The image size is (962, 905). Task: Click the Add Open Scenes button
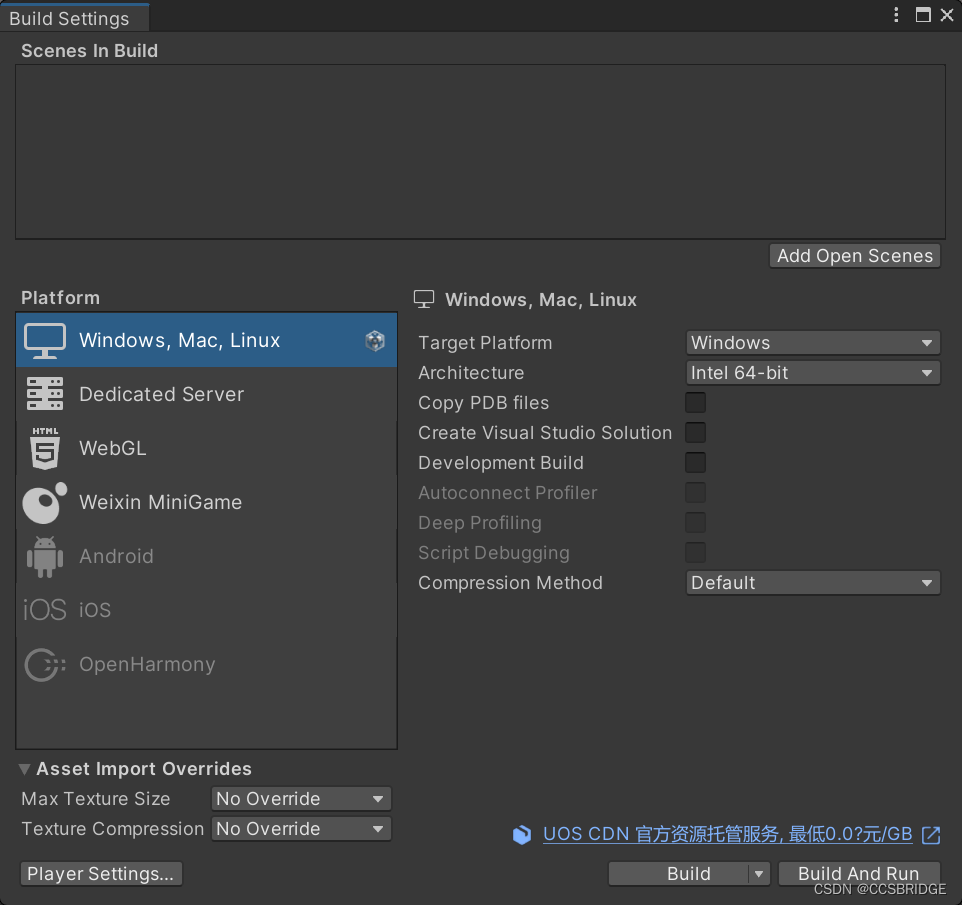pos(855,256)
